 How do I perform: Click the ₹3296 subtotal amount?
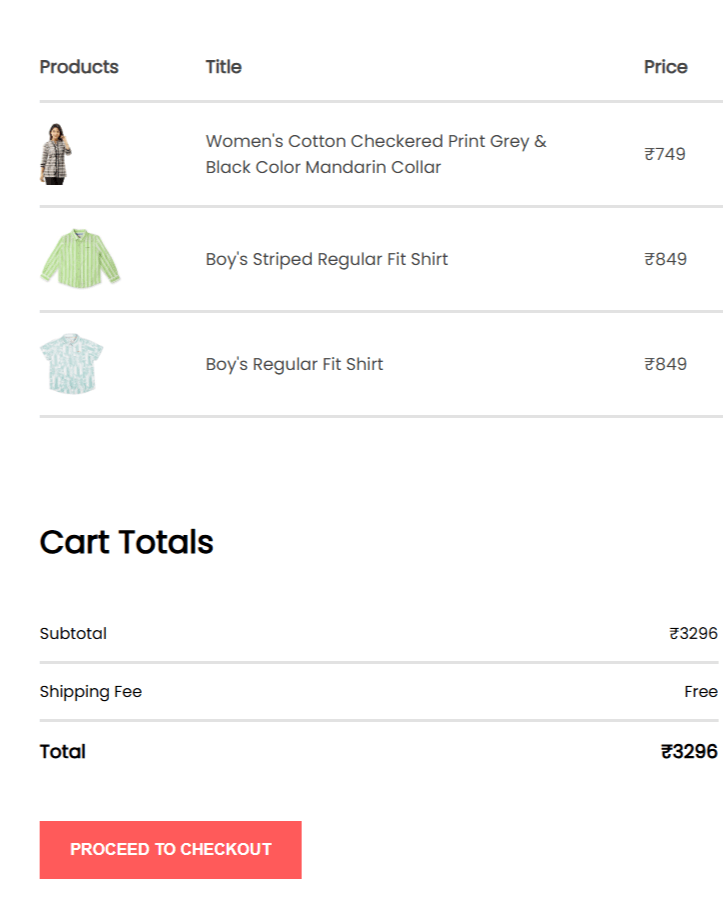692,633
